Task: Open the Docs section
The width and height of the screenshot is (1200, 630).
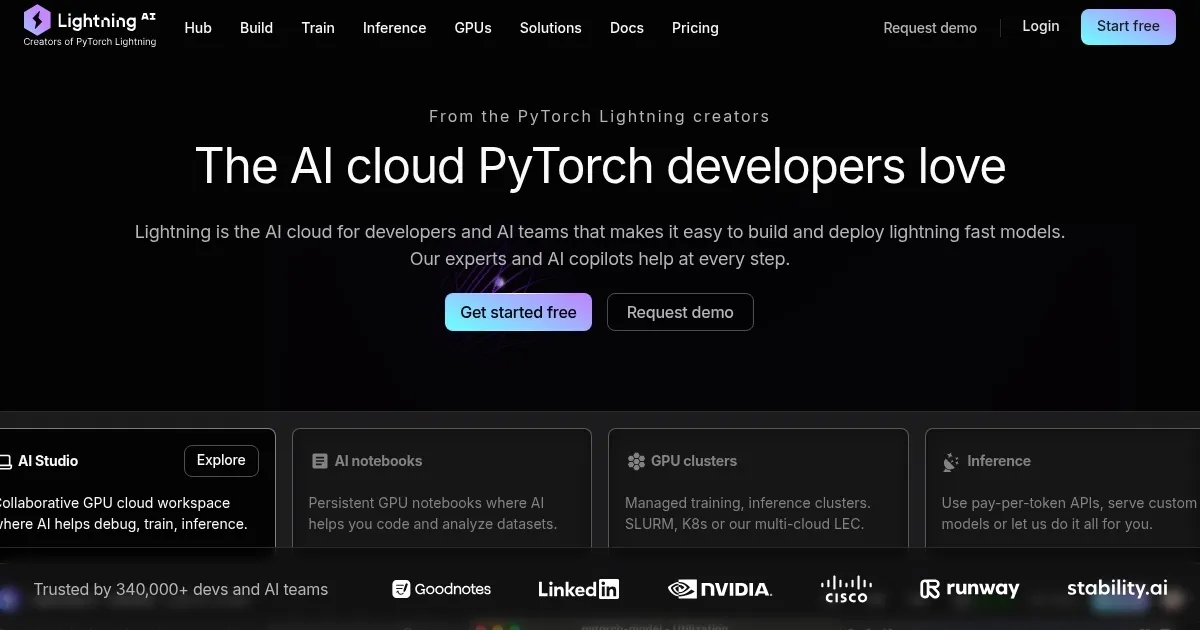Action: [627, 28]
